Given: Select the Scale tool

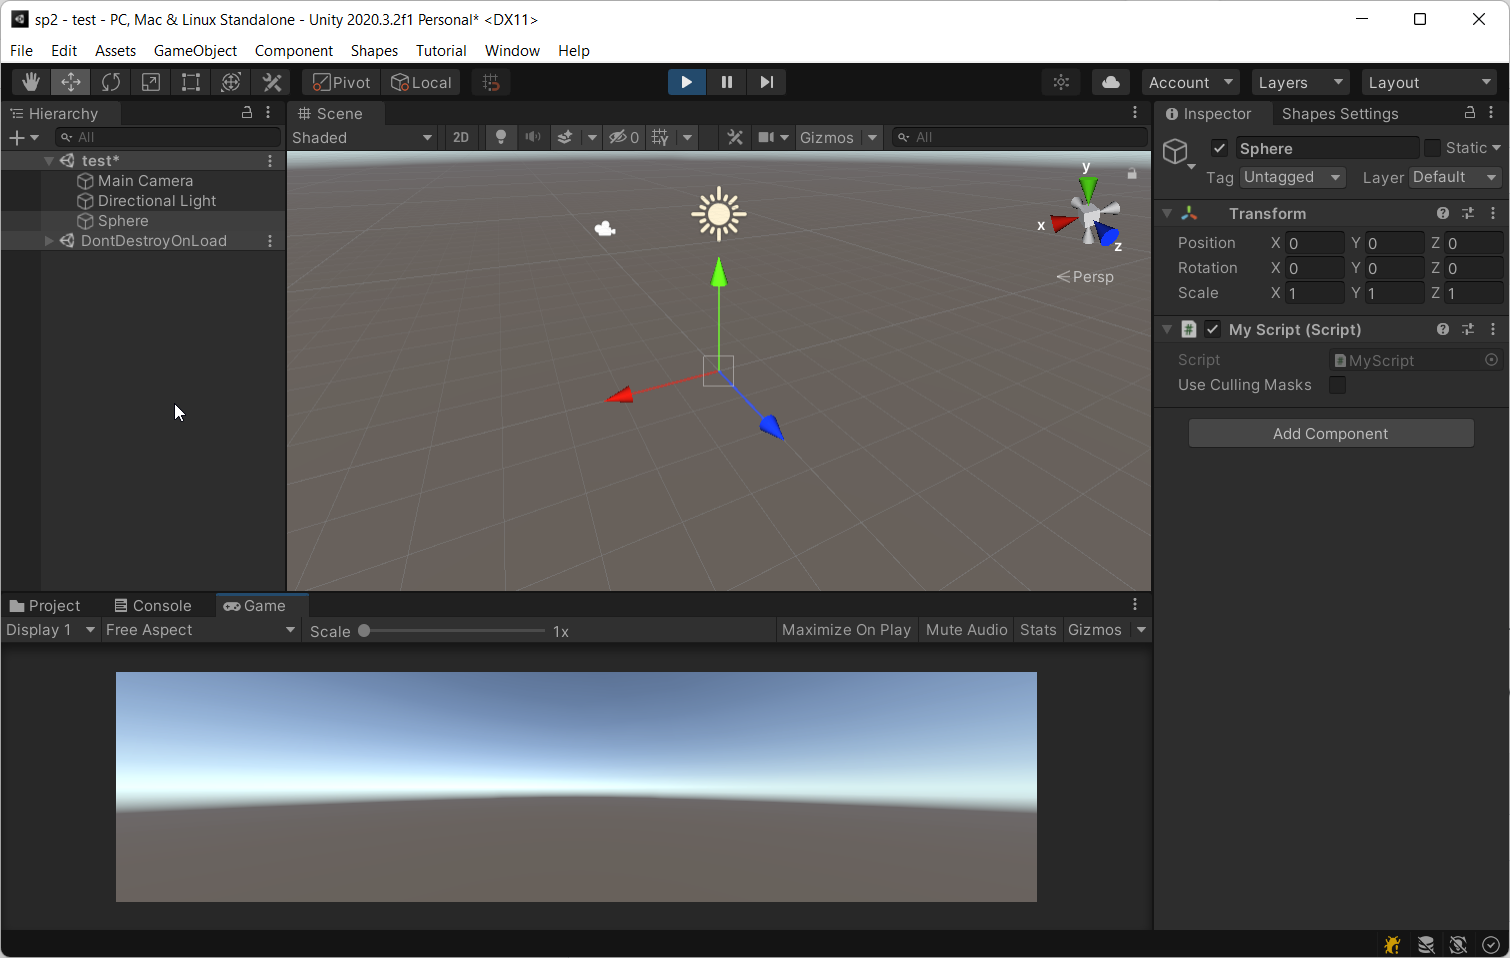Looking at the screenshot, I should (x=151, y=82).
